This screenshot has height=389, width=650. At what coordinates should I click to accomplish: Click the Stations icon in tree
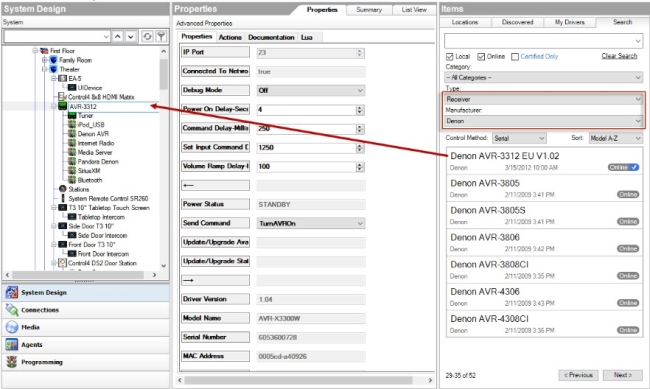[63, 189]
